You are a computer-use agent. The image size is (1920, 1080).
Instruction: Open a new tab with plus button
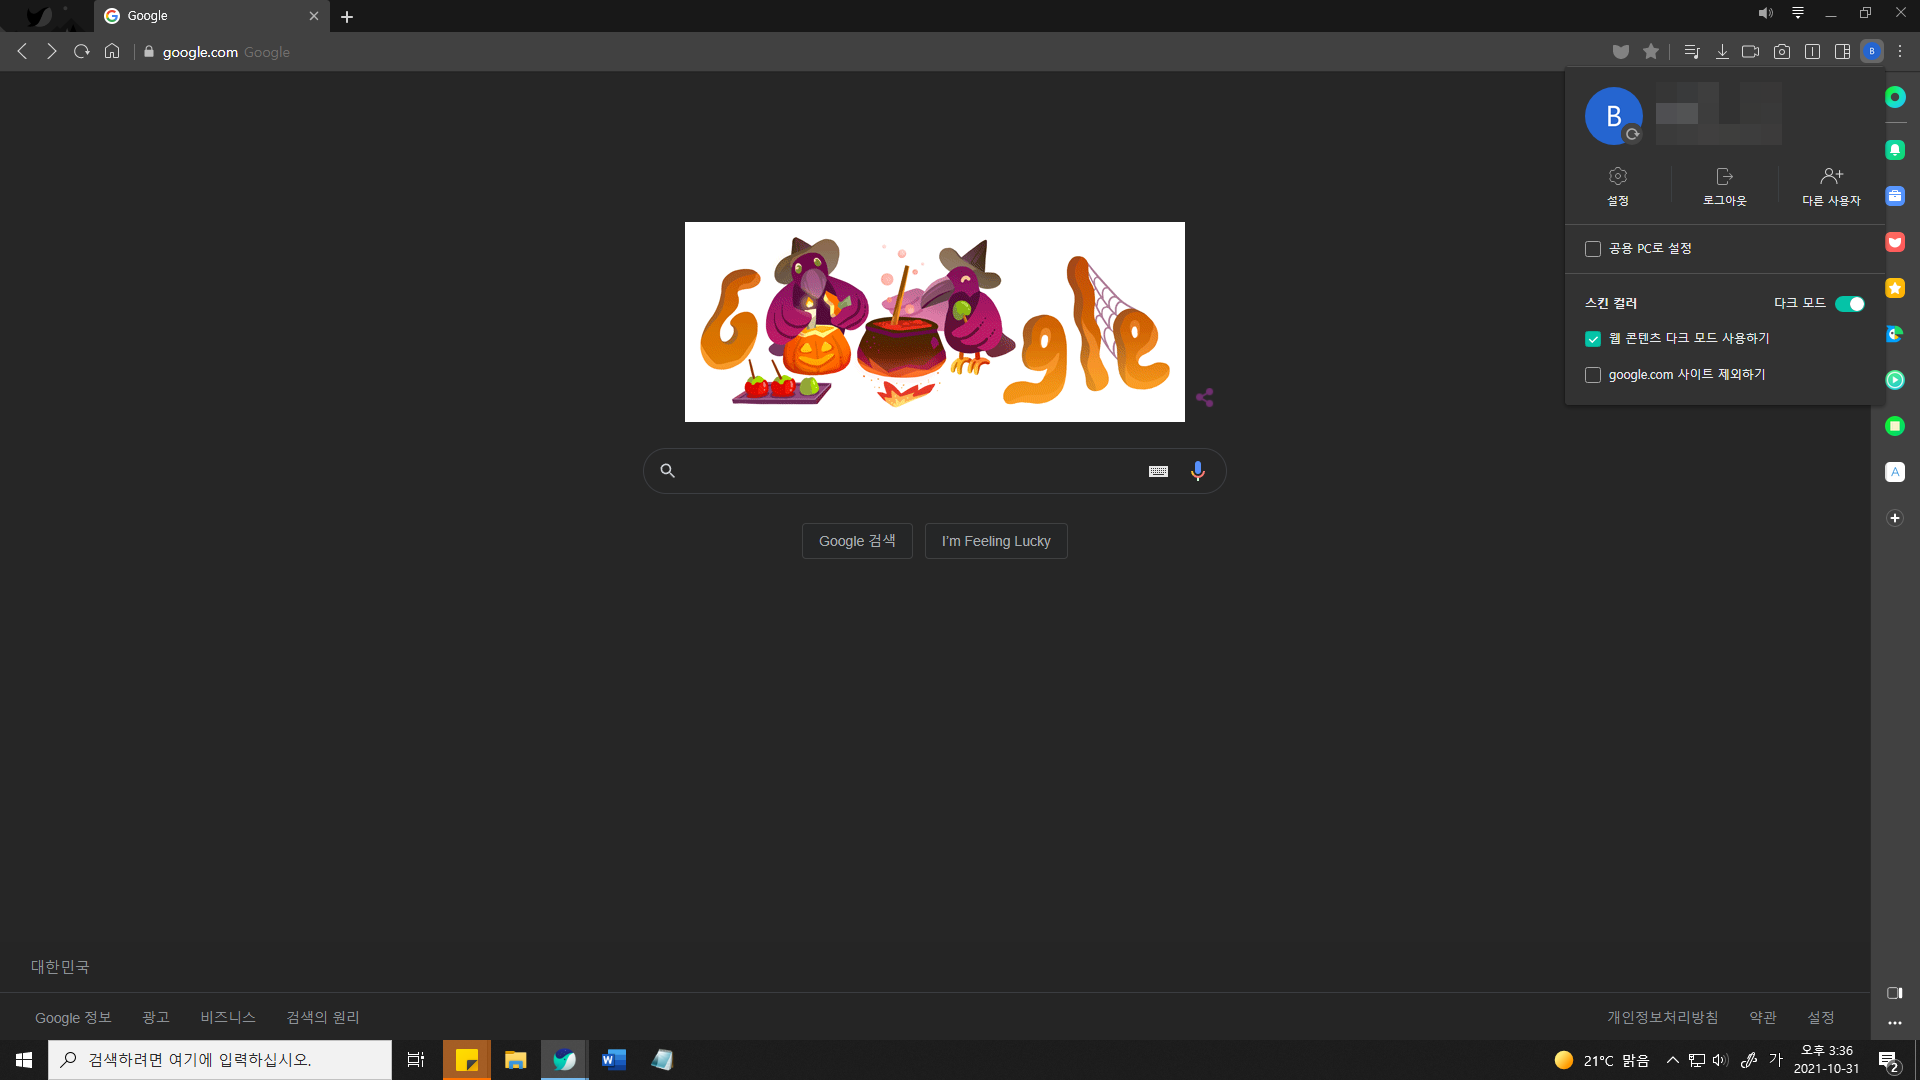coord(347,17)
